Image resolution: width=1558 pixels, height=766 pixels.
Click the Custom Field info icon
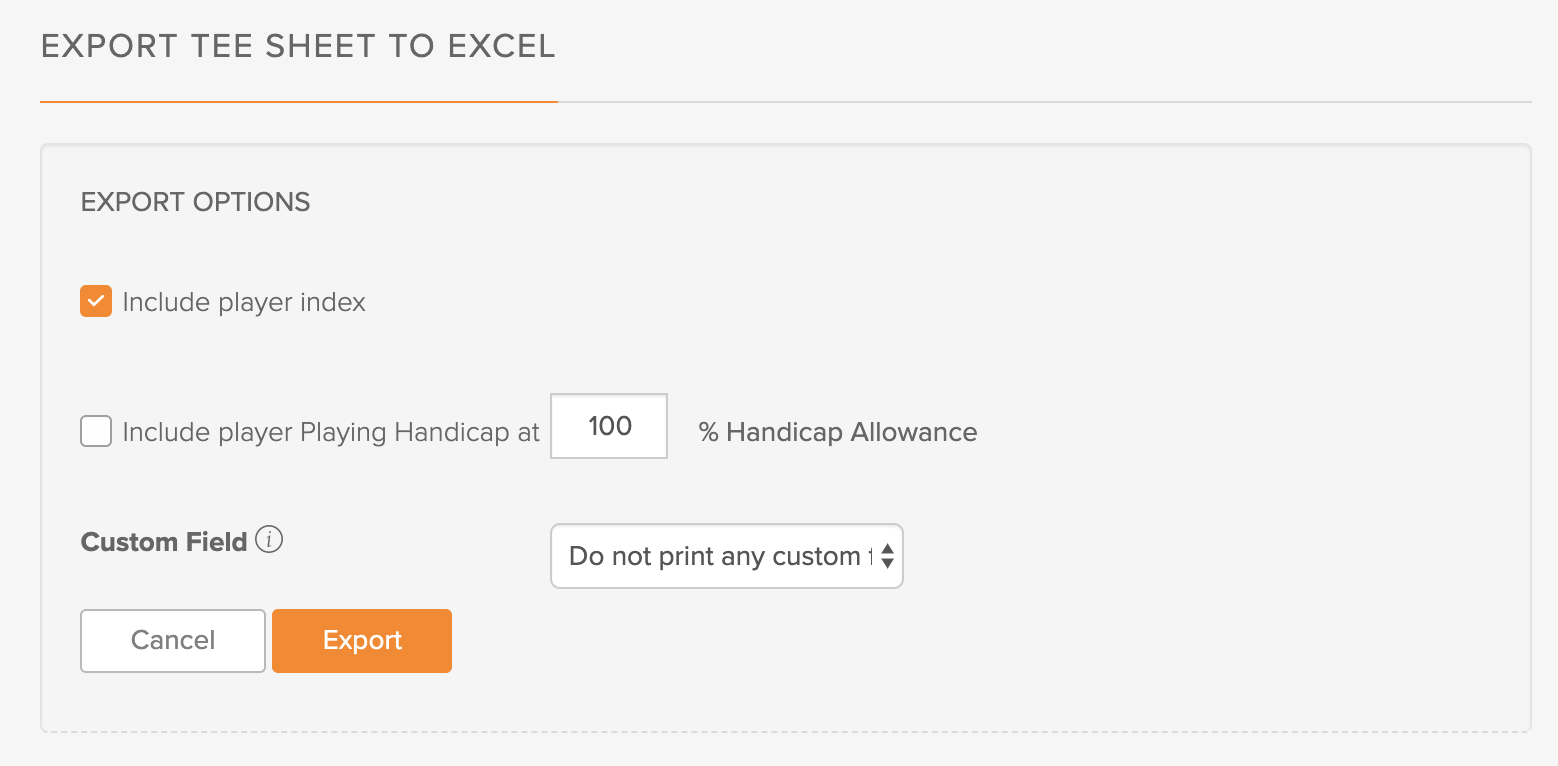pos(269,540)
